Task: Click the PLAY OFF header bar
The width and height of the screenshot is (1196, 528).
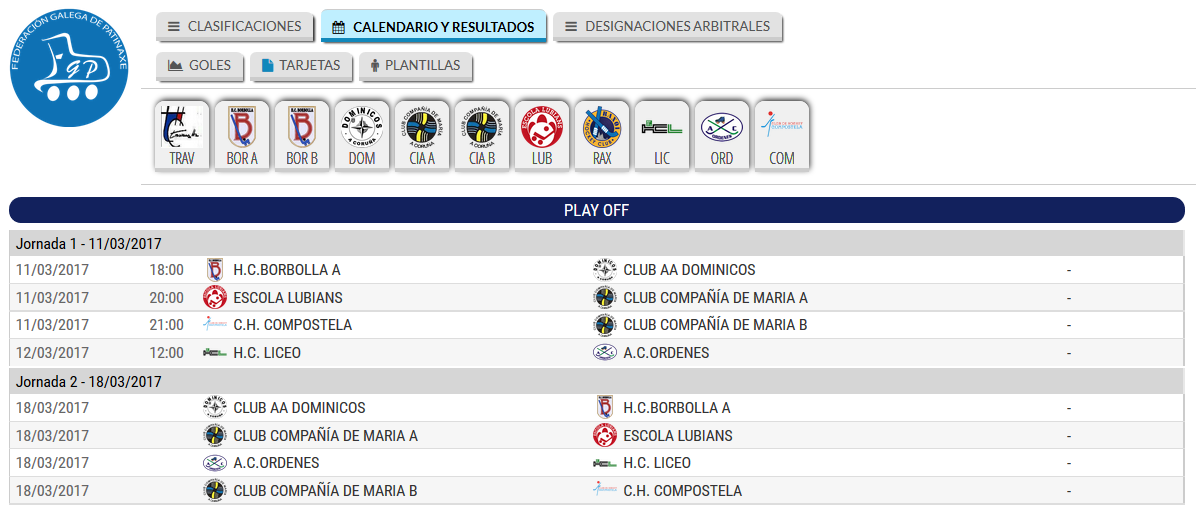Action: click(596, 211)
